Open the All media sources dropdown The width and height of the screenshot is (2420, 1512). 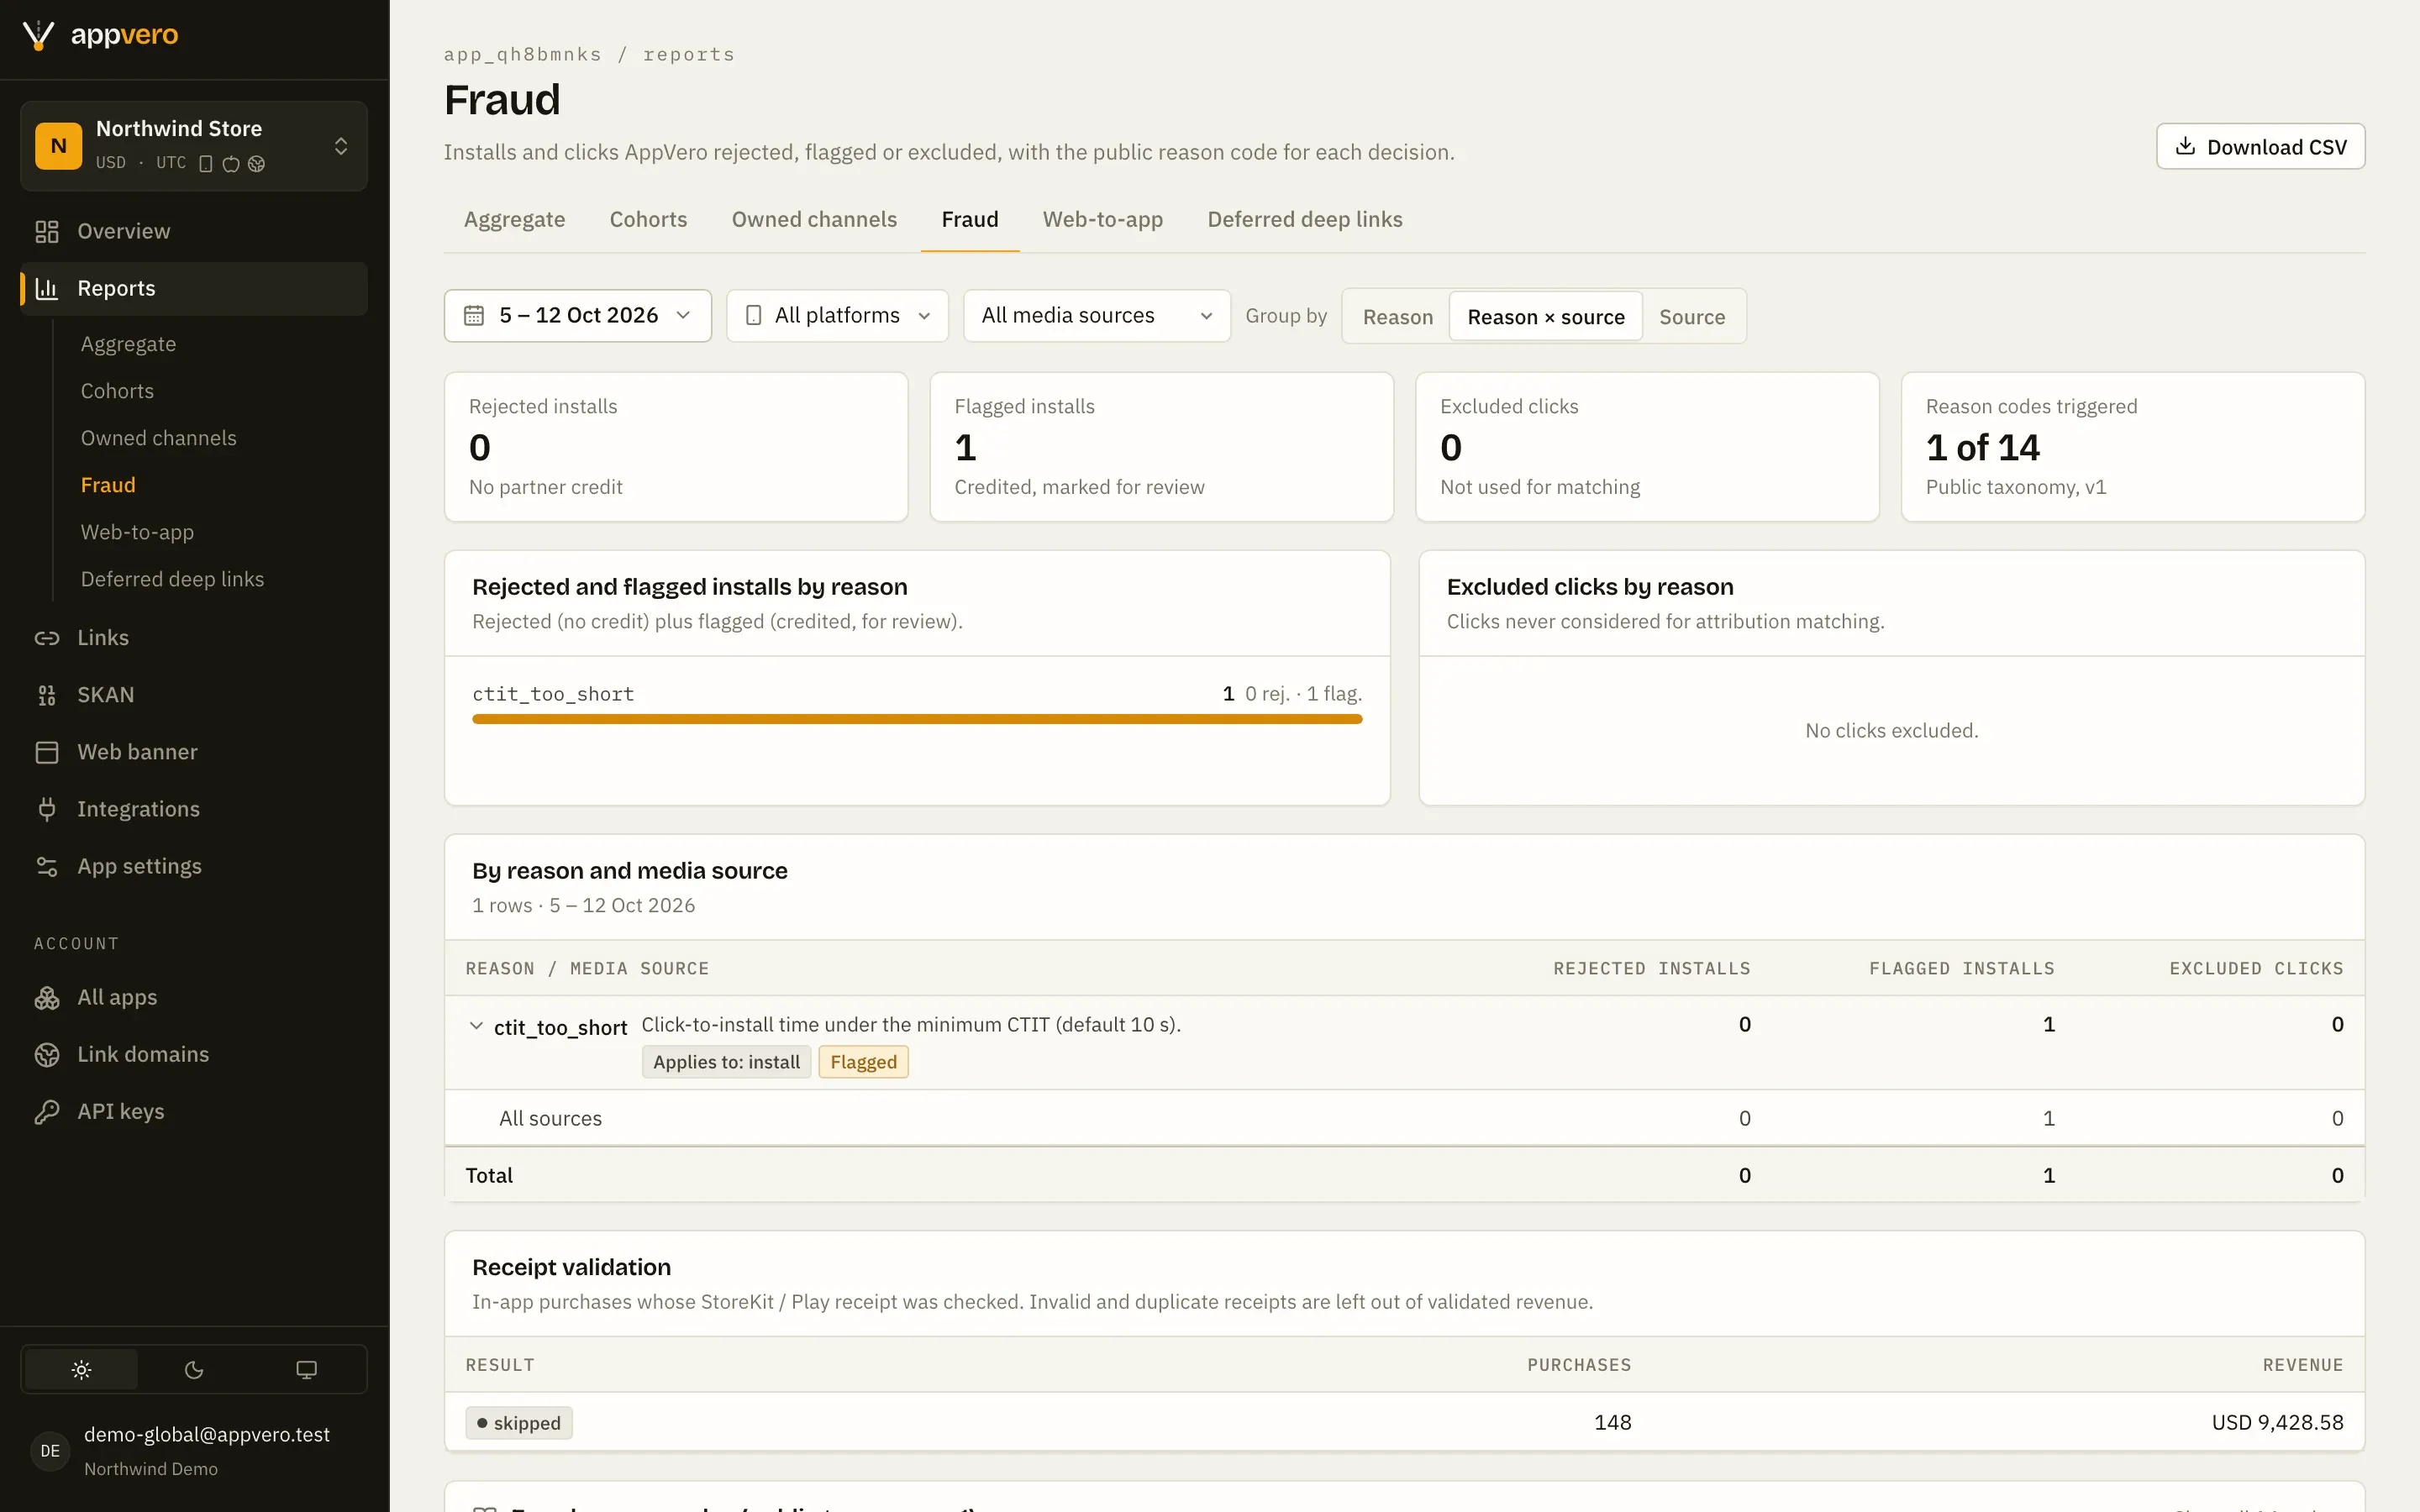point(1096,315)
